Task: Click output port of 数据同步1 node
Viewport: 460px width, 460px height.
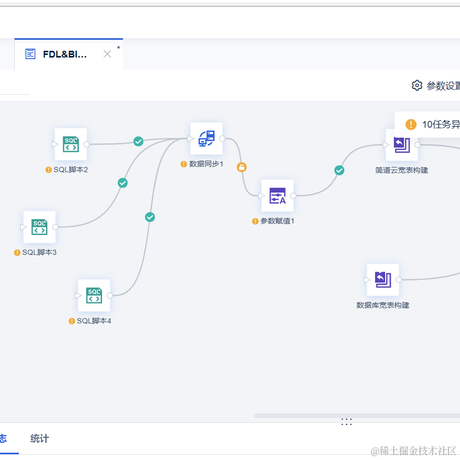Action: [x=222, y=138]
